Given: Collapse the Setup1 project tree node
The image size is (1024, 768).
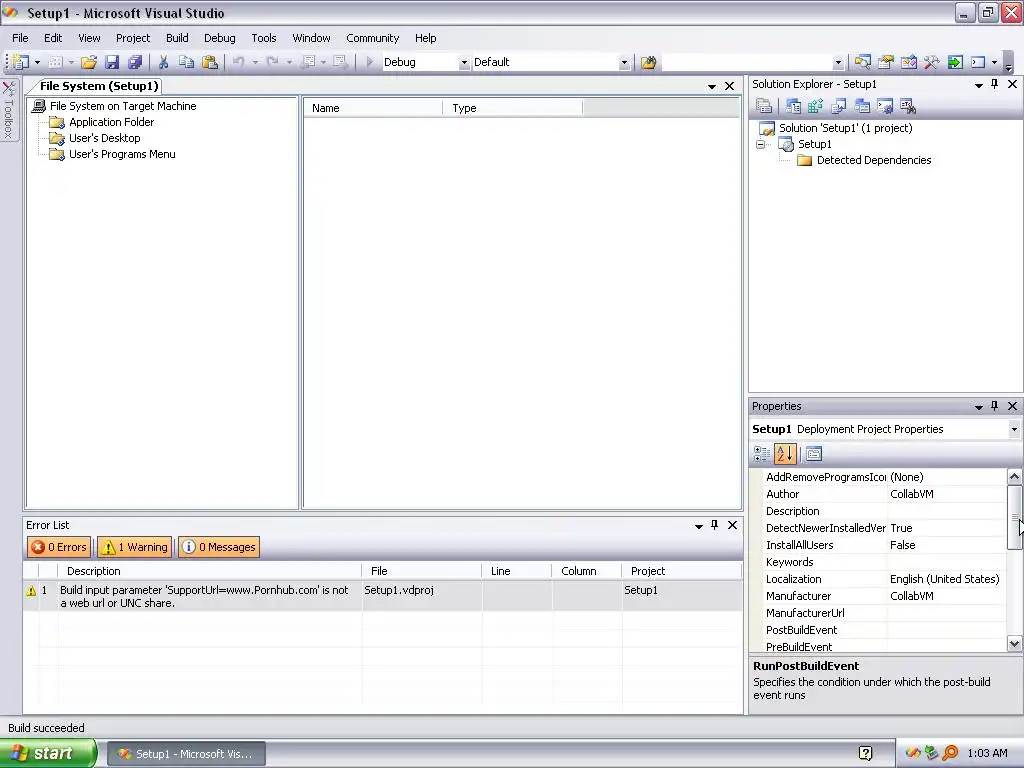Looking at the screenshot, I should (761, 144).
